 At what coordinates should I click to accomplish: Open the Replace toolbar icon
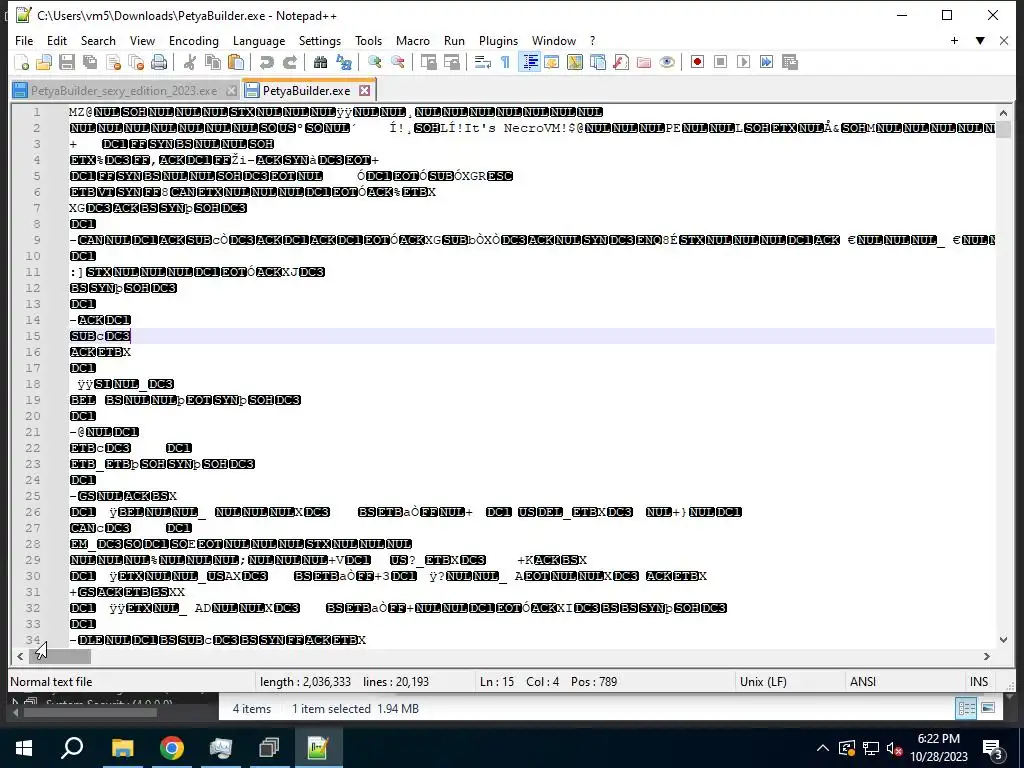pyautogui.click(x=344, y=62)
